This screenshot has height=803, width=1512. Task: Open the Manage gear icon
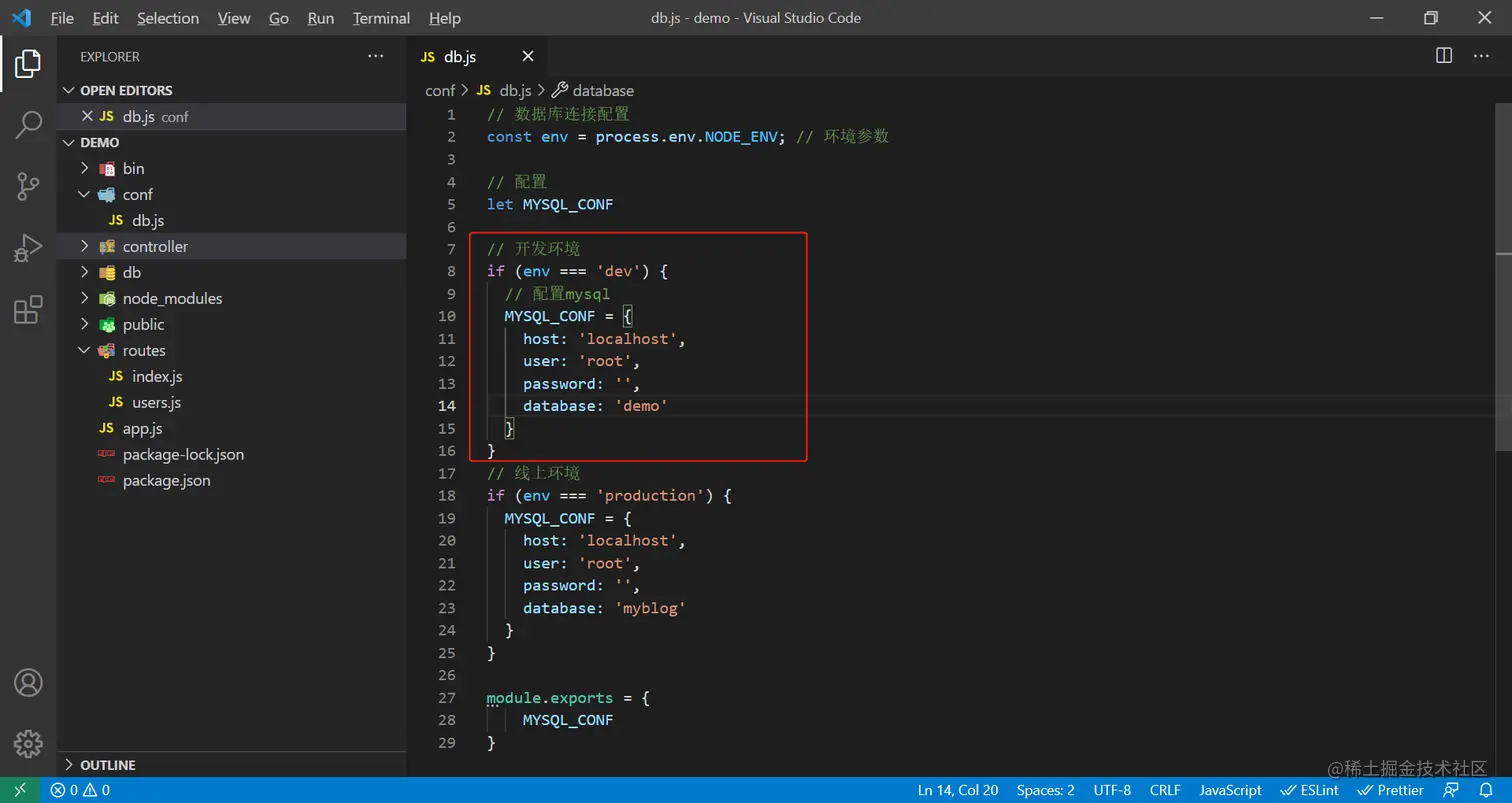pos(28,743)
